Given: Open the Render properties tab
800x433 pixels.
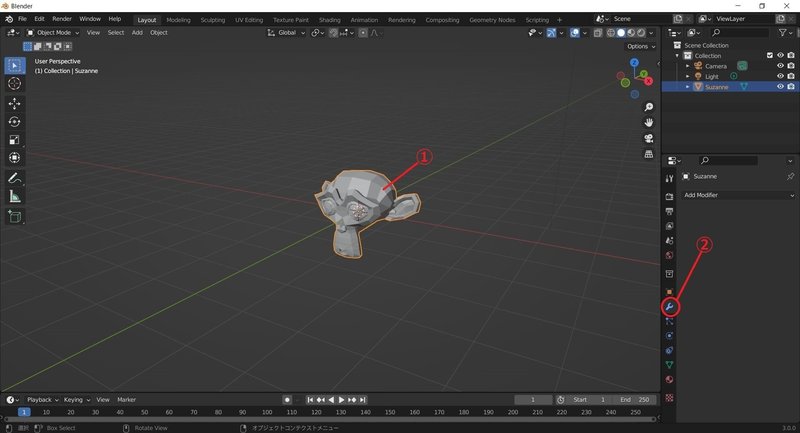Looking at the screenshot, I should 669,196.
